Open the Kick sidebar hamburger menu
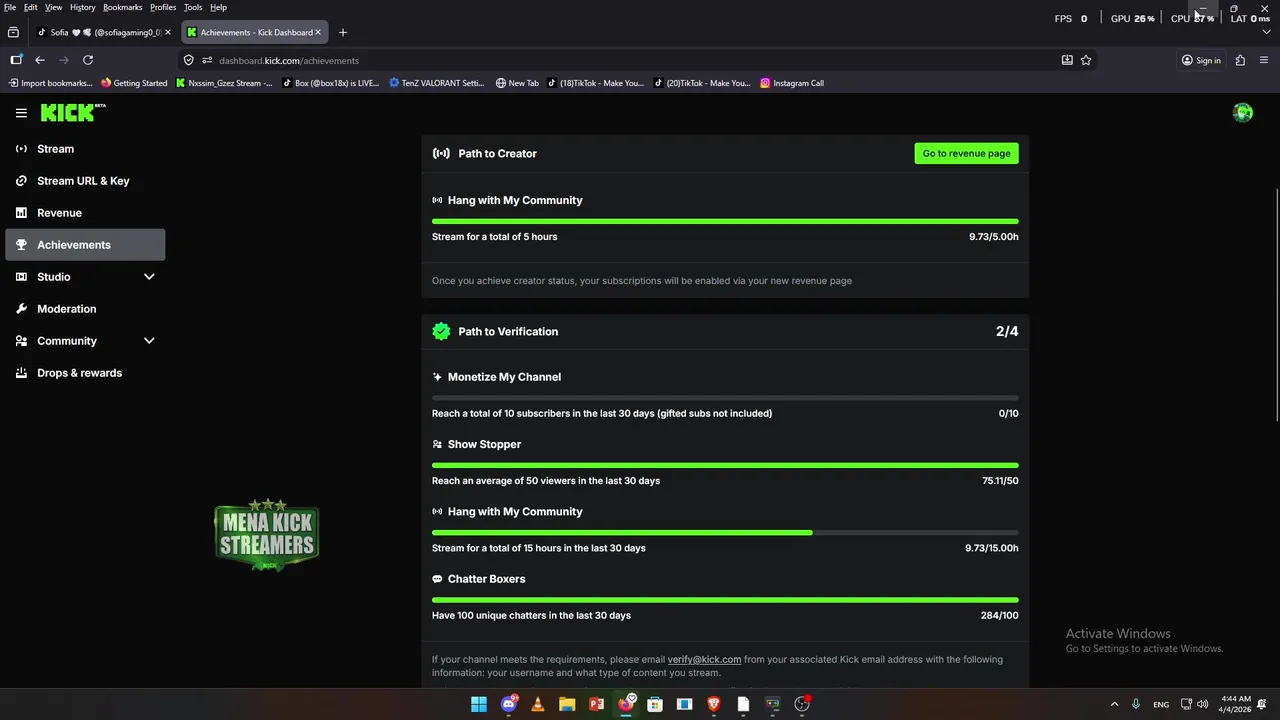 (21, 113)
